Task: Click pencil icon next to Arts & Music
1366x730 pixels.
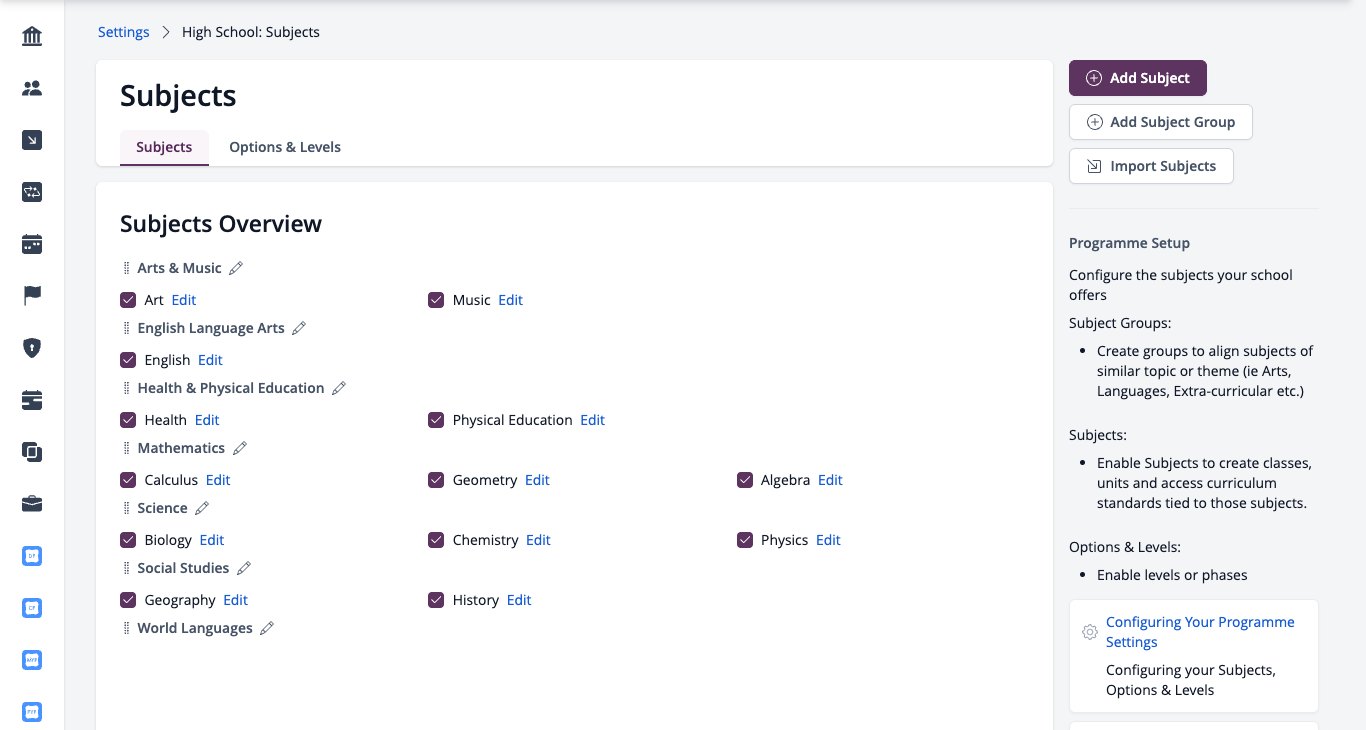Action: pos(236,268)
